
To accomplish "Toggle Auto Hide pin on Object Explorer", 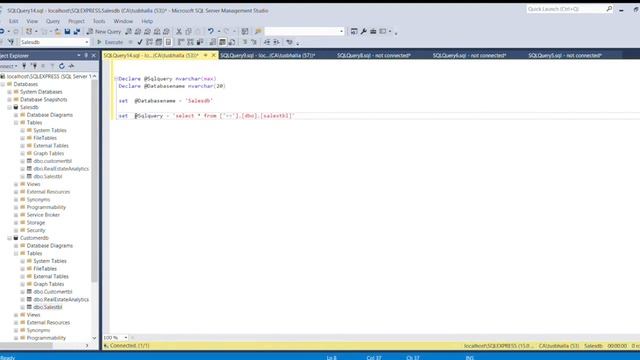I will pos(86,55).
